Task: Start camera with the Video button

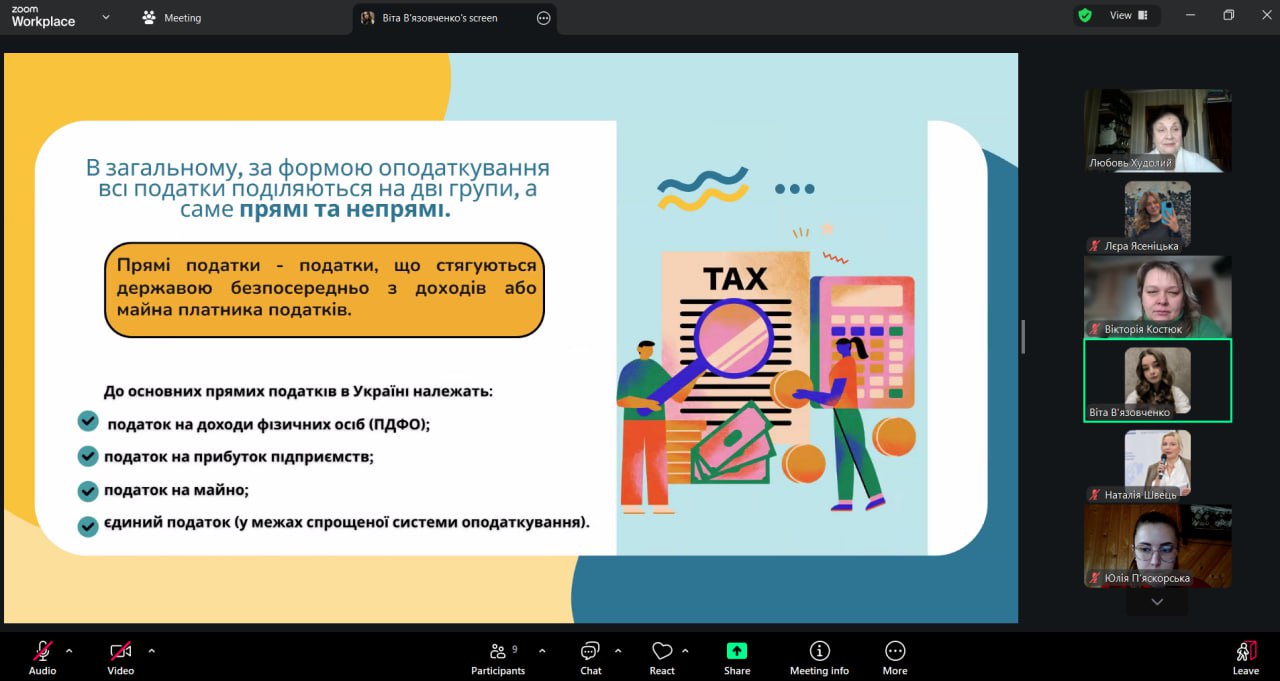Action: click(x=121, y=658)
